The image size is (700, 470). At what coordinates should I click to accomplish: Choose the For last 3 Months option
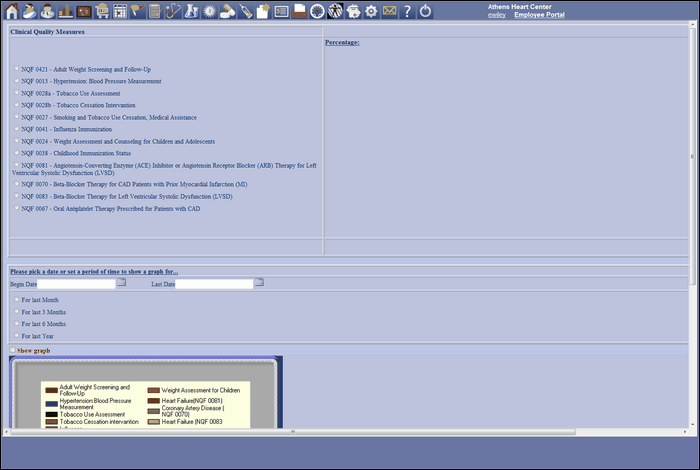click(17, 311)
